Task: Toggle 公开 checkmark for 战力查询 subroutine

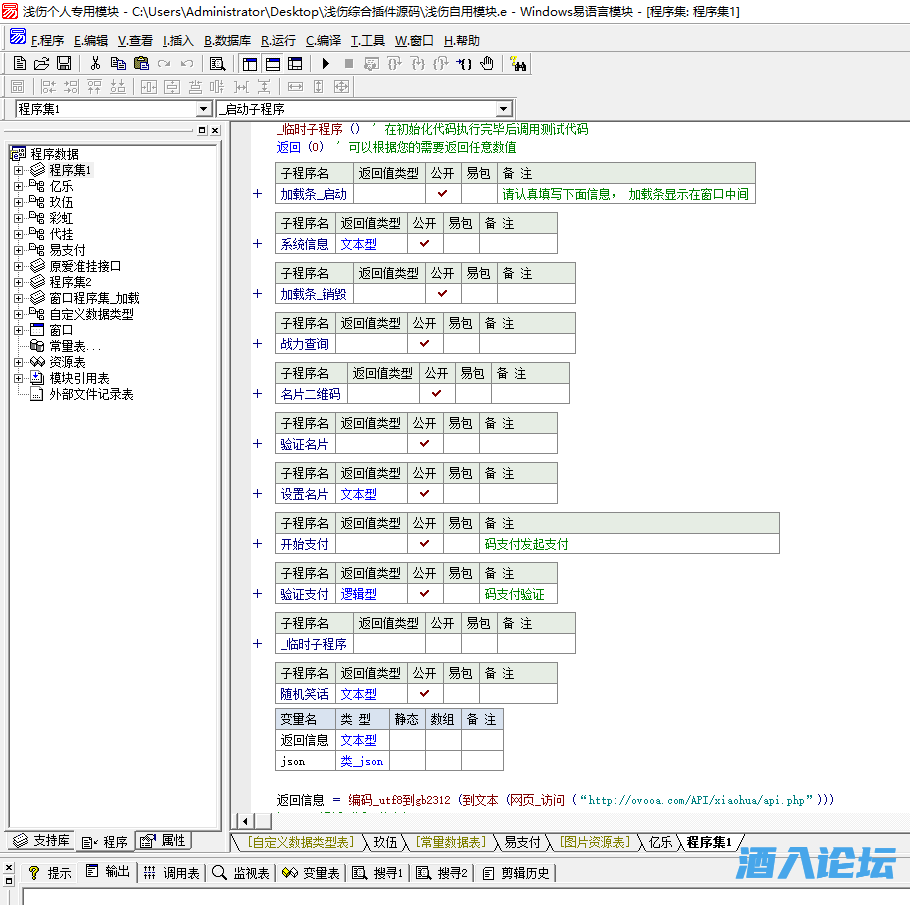Action: 424,343
